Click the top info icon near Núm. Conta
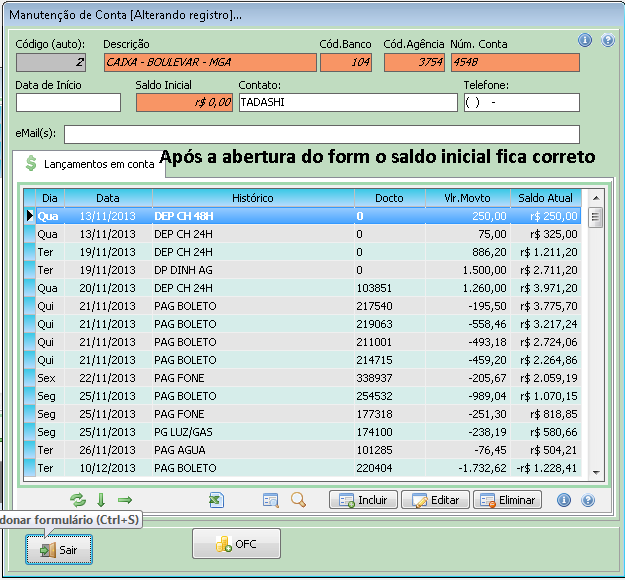Viewport: 625px width, 580px height. pyautogui.click(x=586, y=41)
